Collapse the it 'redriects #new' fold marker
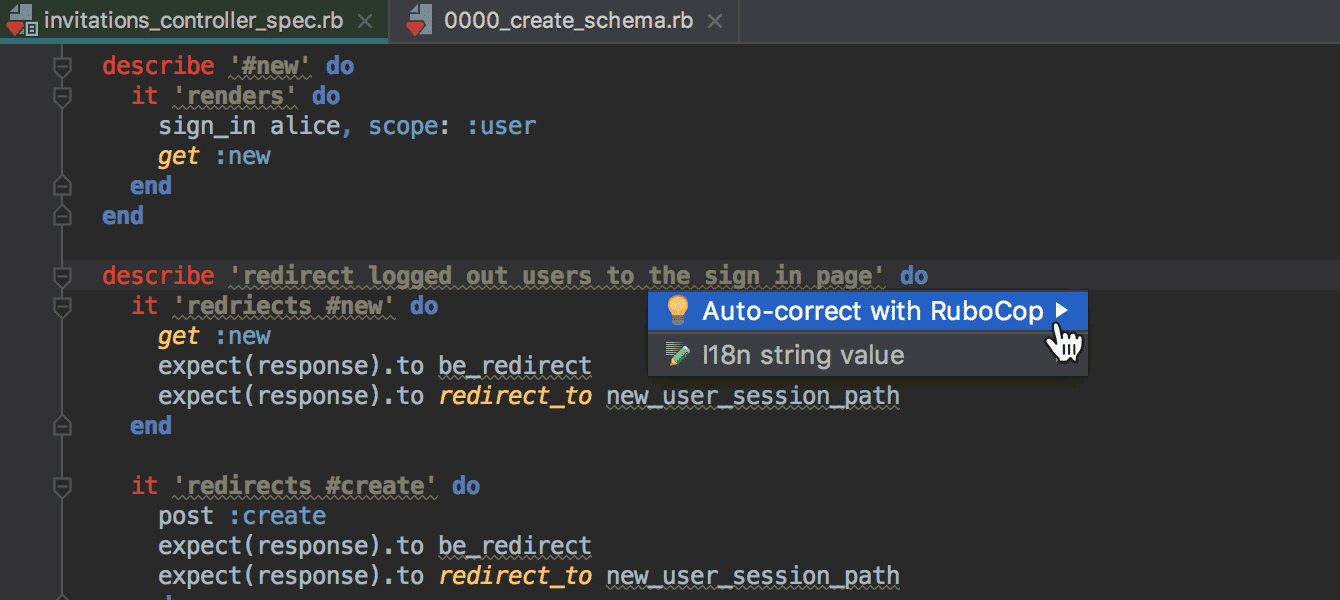This screenshot has width=1340, height=600. 62,306
